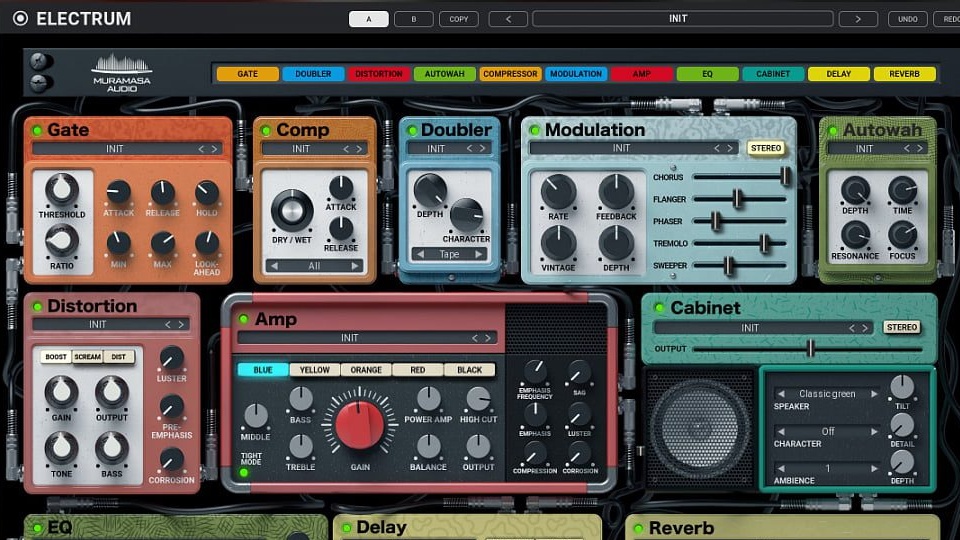Toggle the Comp power LED
This screenshot has width=960, height=540.
[266, 130]
